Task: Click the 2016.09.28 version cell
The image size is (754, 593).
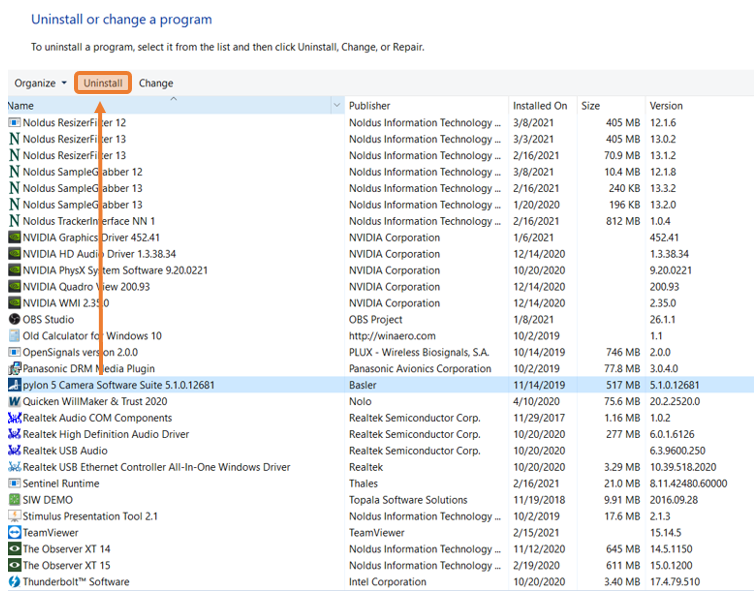Action: (x=674, y=500)
